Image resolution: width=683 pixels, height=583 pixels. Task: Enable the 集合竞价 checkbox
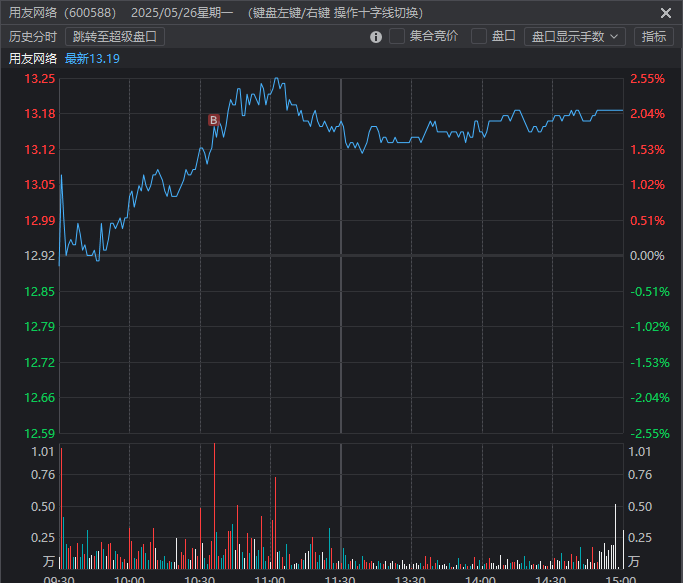click(397, 37)
